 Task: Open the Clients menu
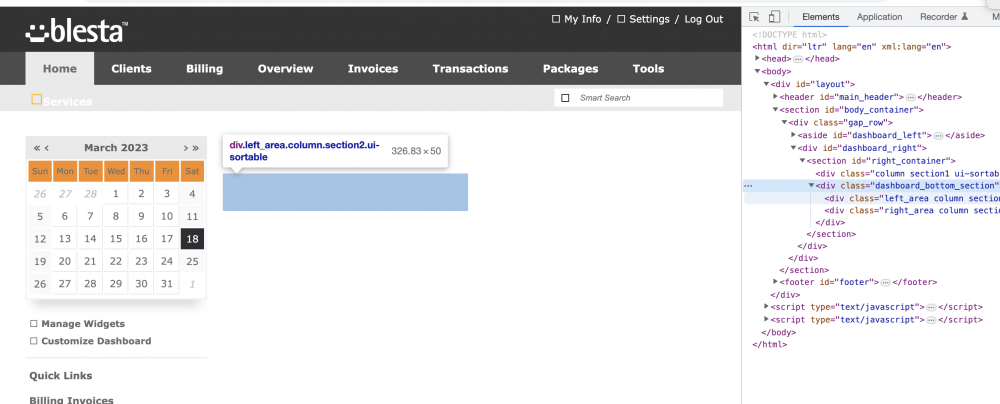131,68
